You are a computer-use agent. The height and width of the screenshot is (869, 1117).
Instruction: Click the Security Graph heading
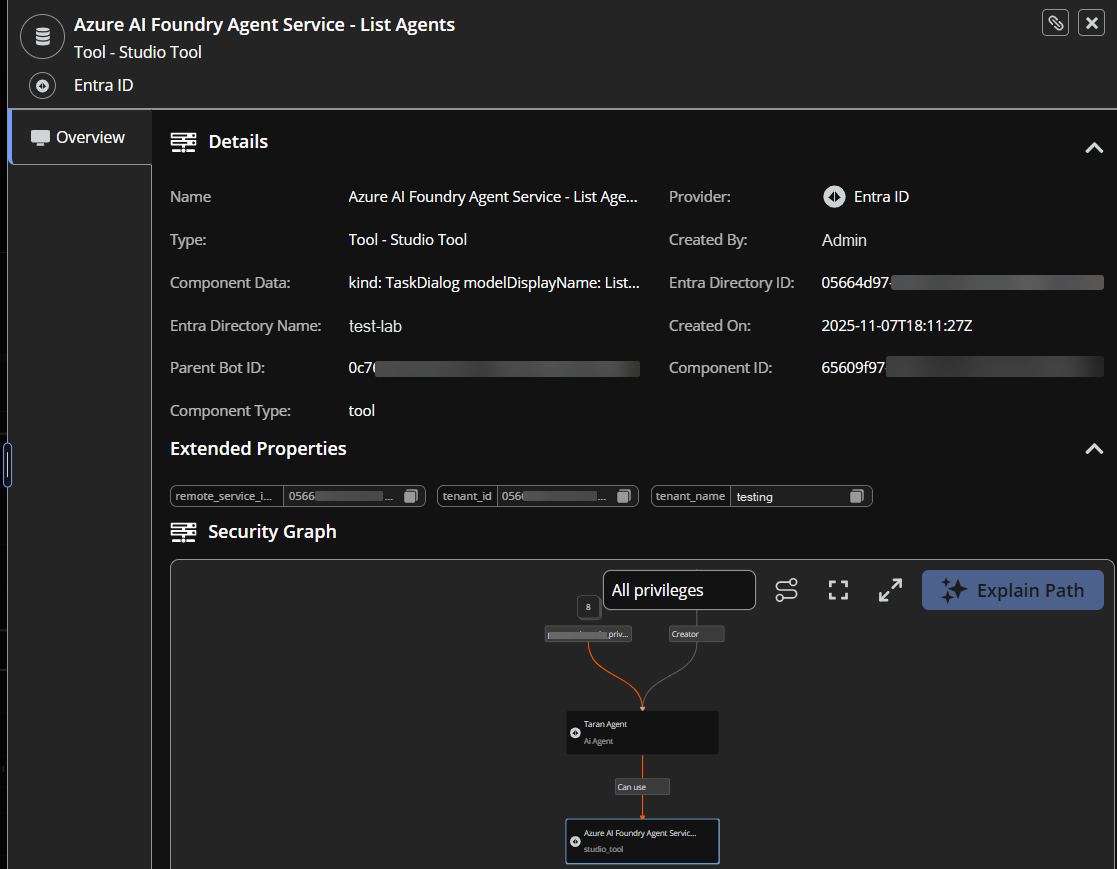tap(271, 532)
